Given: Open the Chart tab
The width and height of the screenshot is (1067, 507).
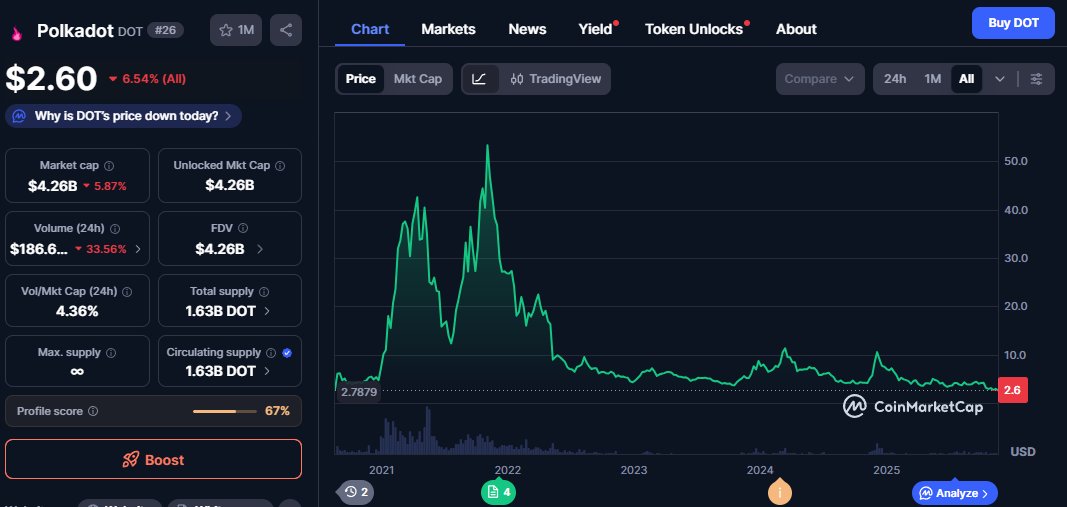Looking at the screenshot, I should tap(370, 29).
